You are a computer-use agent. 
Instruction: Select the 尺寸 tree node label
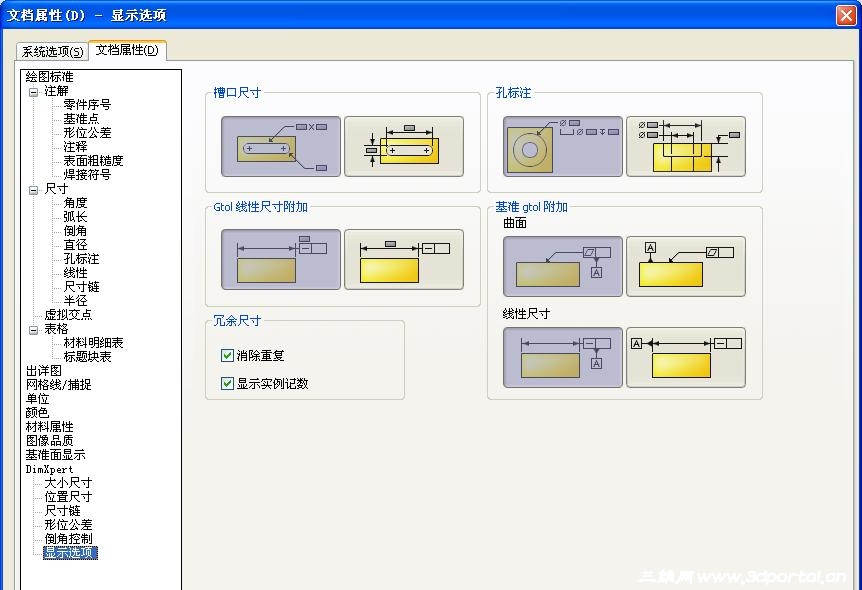point(56,189)
